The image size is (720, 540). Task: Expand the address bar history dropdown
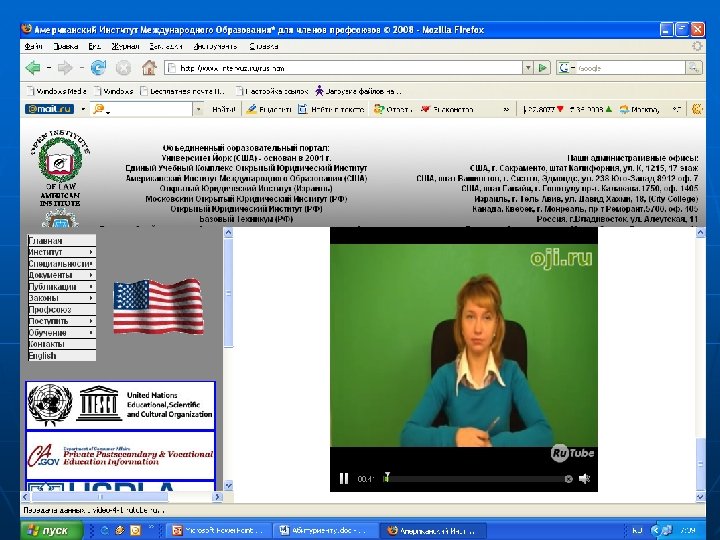pyautogui.click(x=528, y=68)
